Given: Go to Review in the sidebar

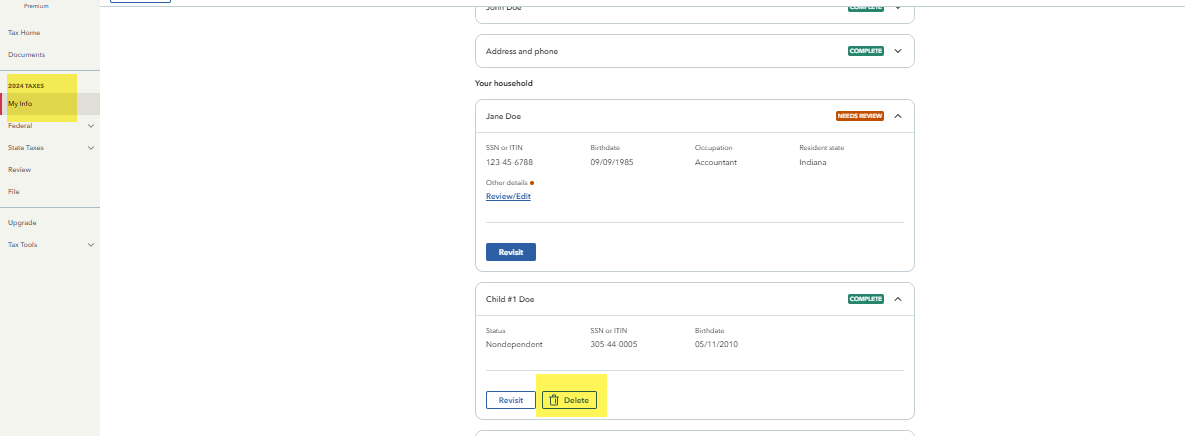Looking at the screenshot, I should (x=19, y=169).
